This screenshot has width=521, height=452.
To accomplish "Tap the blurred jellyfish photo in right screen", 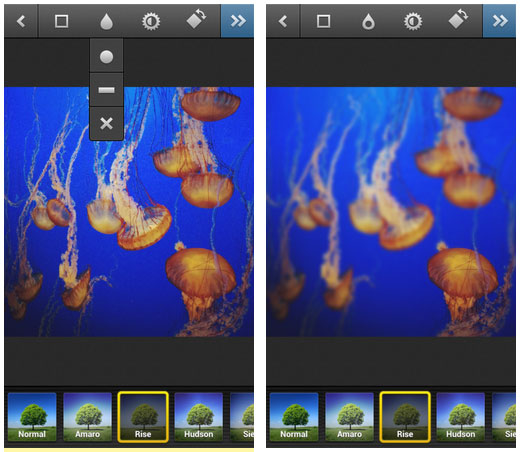I will click(x=391, y=212).
